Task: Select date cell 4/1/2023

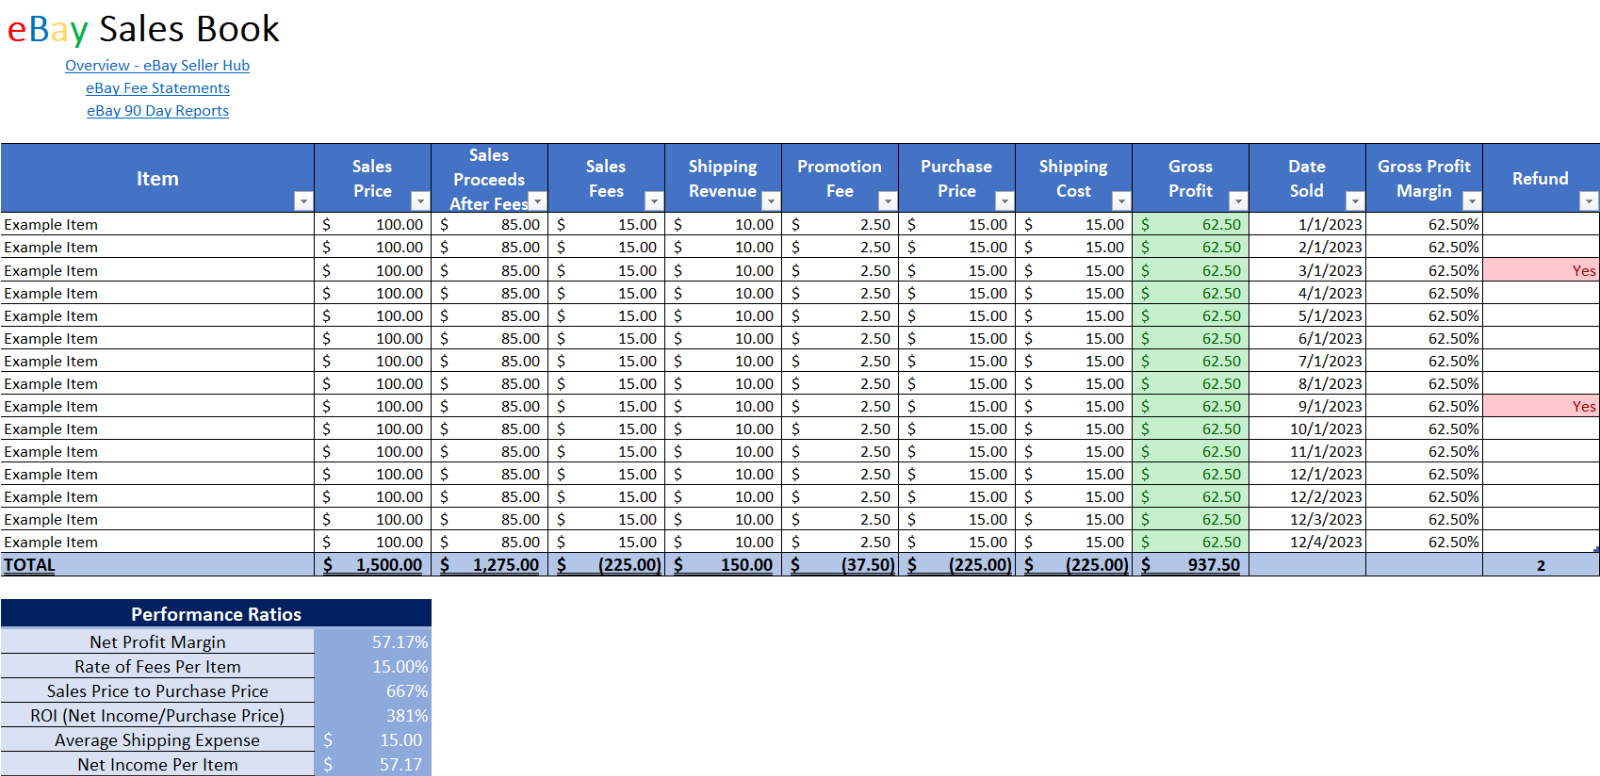Action: (x=1307, y=293)
